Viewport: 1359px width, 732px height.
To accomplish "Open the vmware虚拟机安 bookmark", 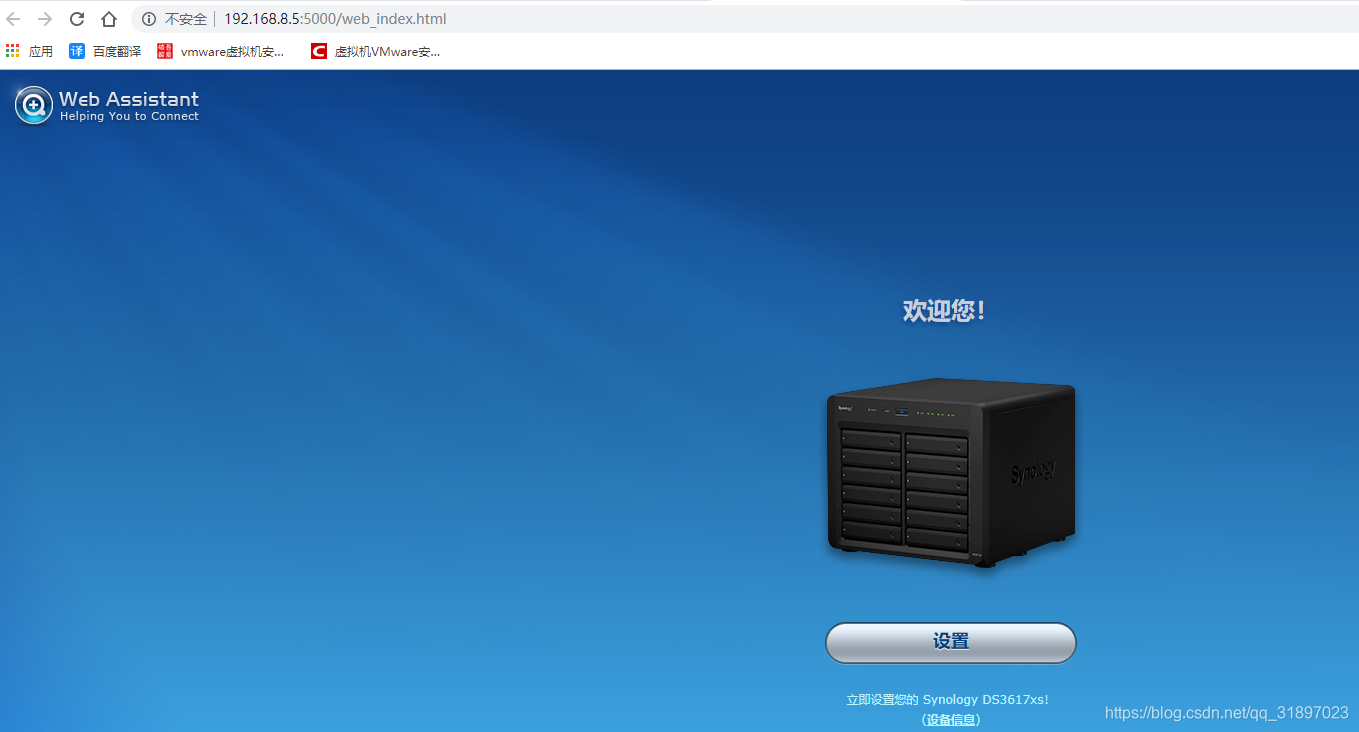I will (x=221, y=51).
